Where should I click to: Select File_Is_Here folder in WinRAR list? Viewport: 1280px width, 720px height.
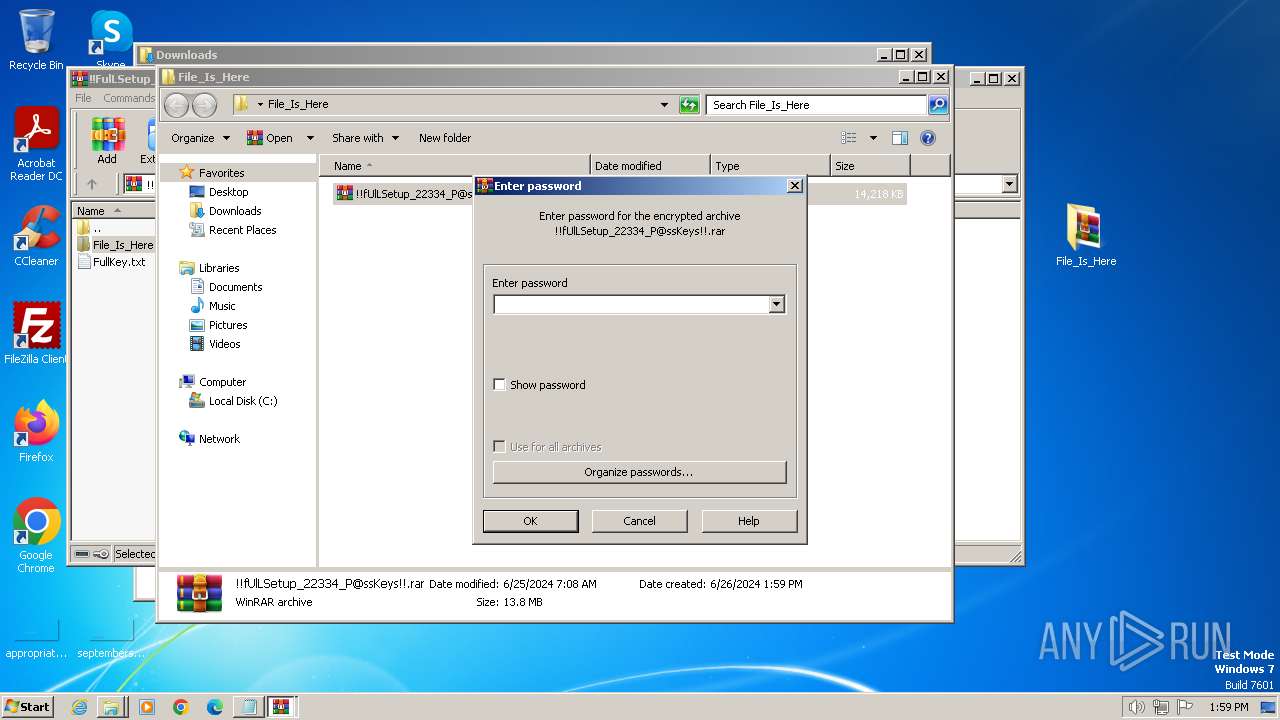pos(115,245)
